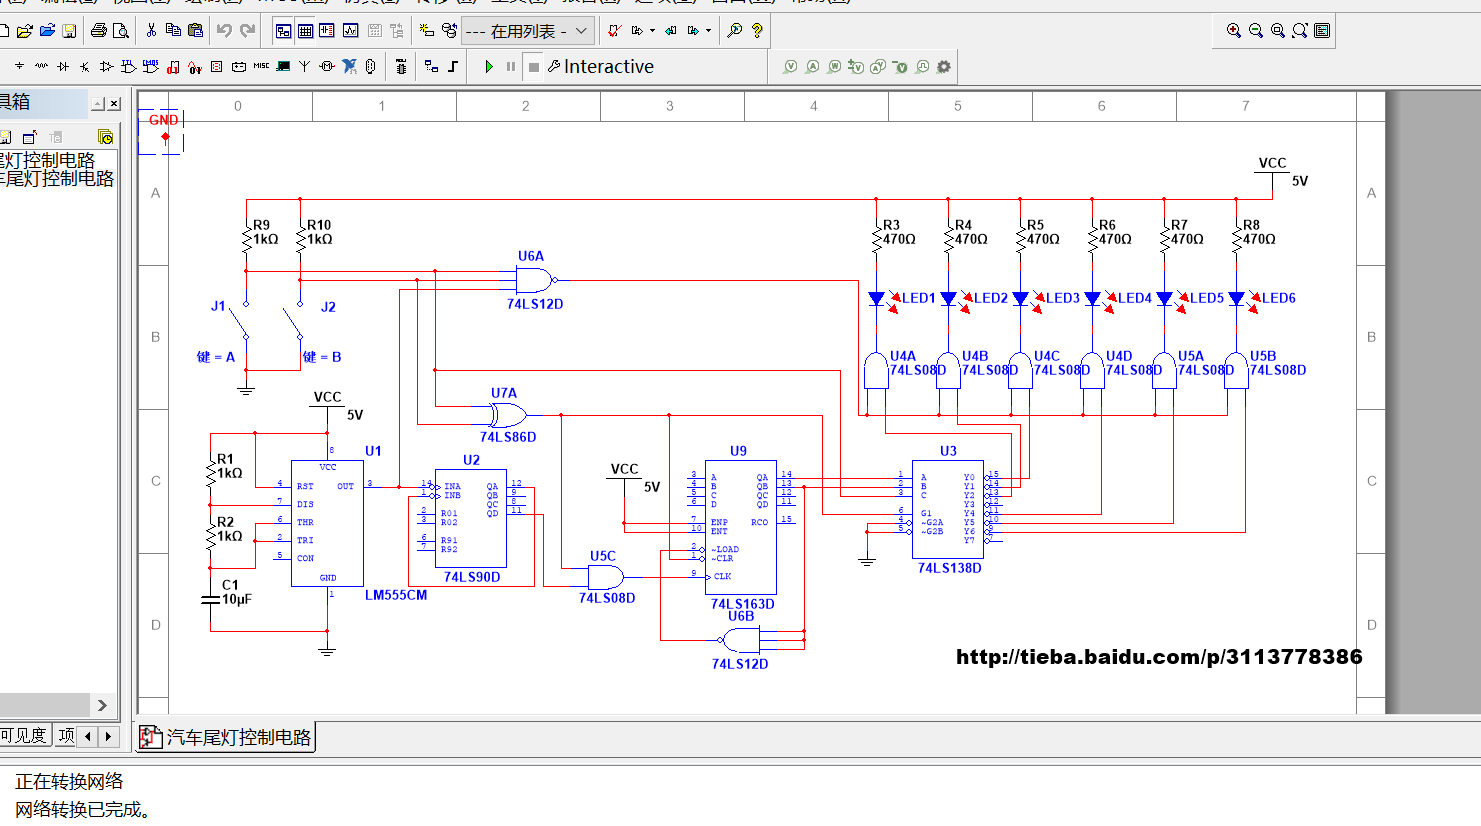
Task: Click the Print icon in toolbar
Action: pos(98,31)
